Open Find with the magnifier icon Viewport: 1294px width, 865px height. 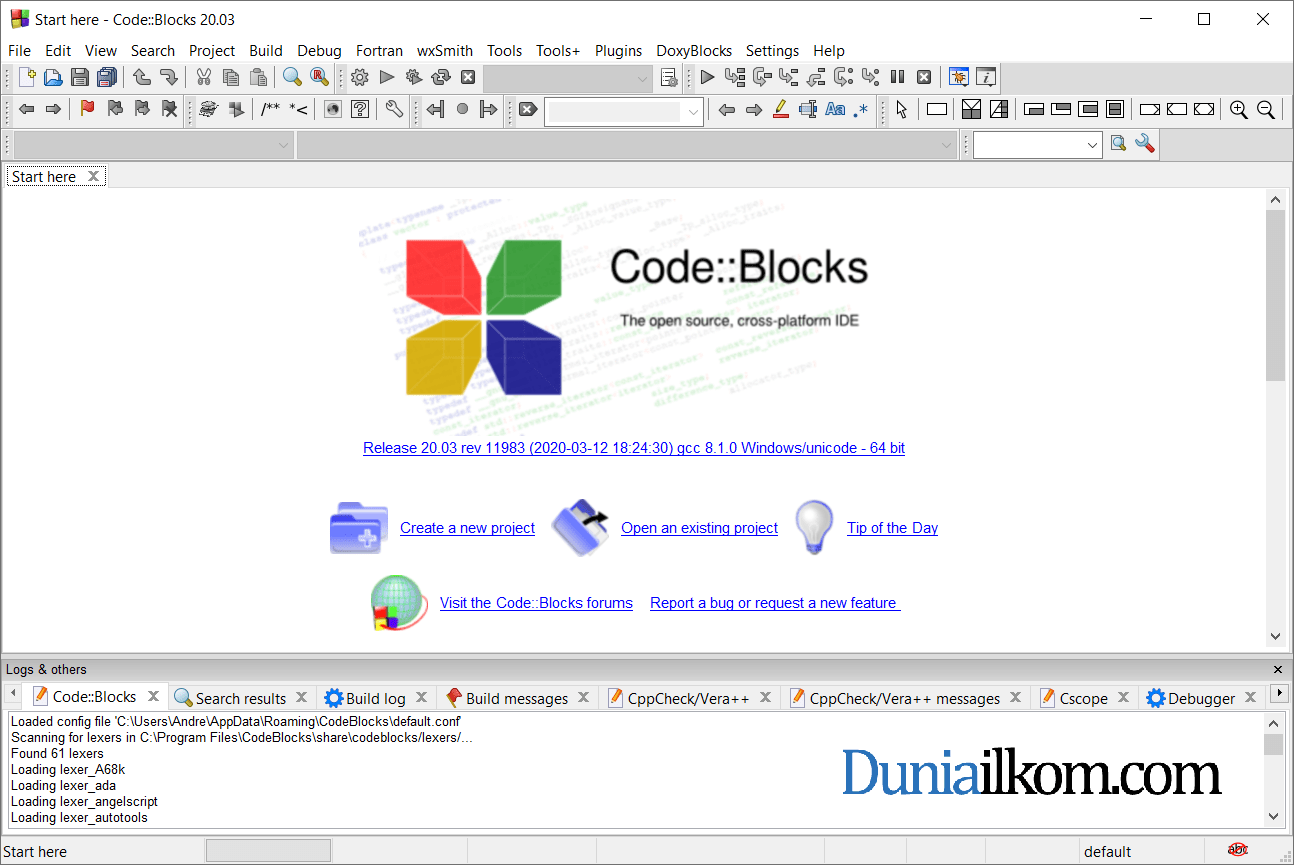pos(292,77)
